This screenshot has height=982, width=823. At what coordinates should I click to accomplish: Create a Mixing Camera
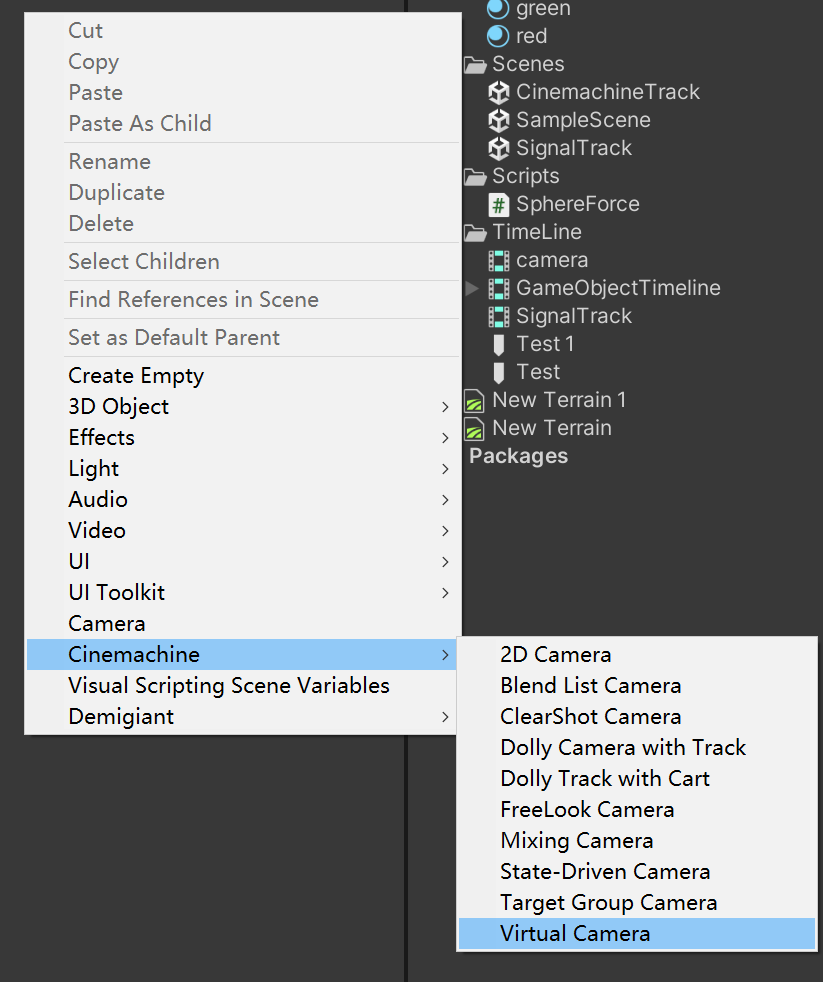click(637, 840)
